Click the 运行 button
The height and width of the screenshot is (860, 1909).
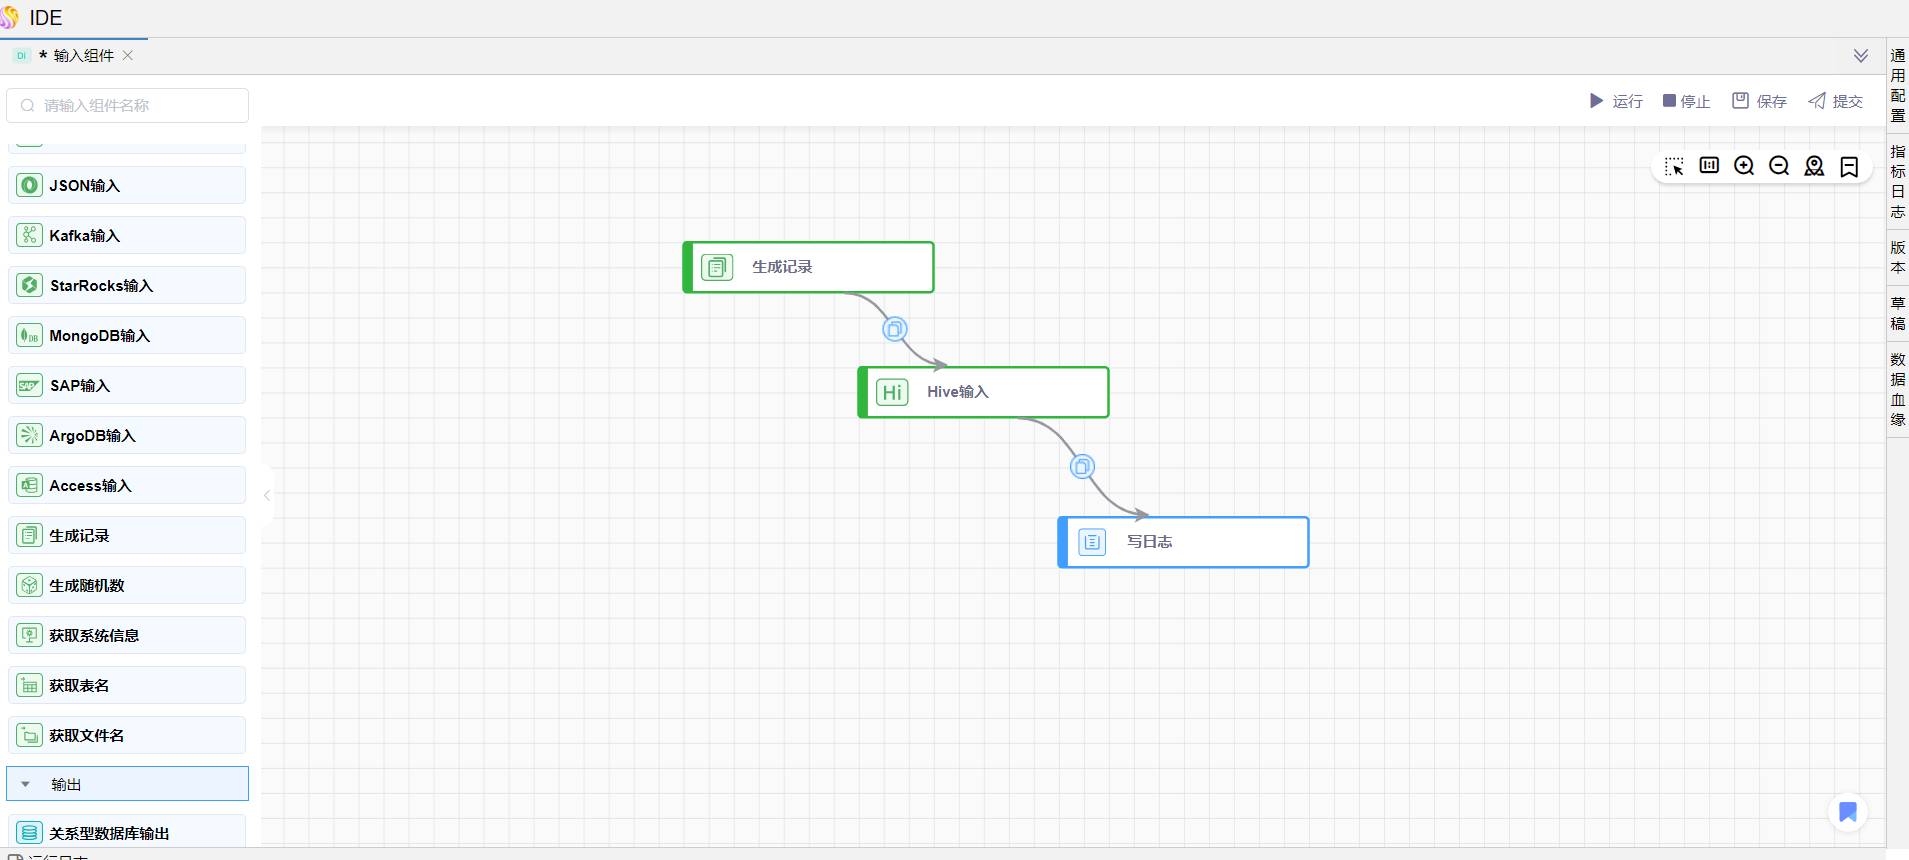point(1616,101)
